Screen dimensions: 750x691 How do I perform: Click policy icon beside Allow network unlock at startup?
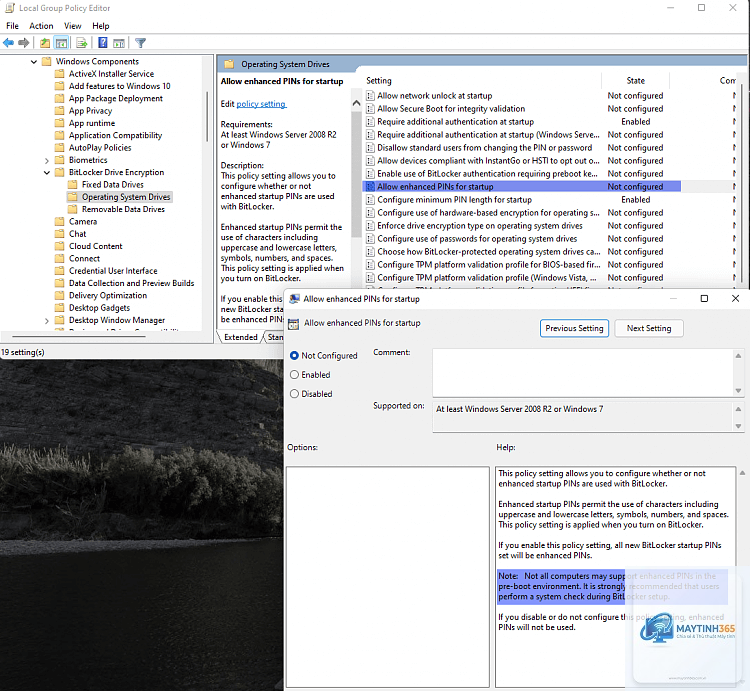(x=370, y=96)
